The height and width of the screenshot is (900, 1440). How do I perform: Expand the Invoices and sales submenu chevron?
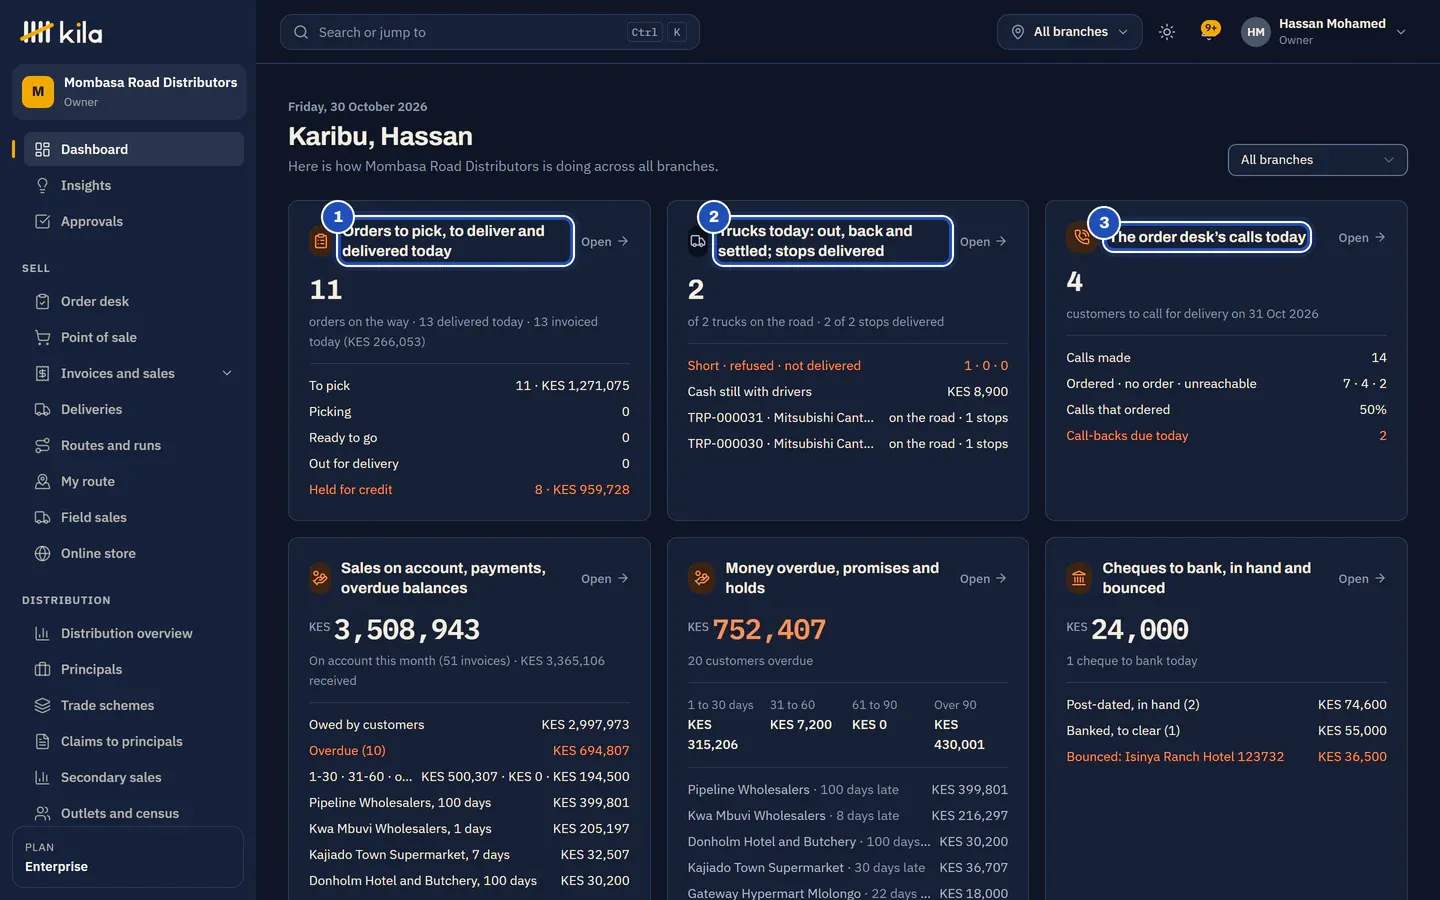click(227, 373)
